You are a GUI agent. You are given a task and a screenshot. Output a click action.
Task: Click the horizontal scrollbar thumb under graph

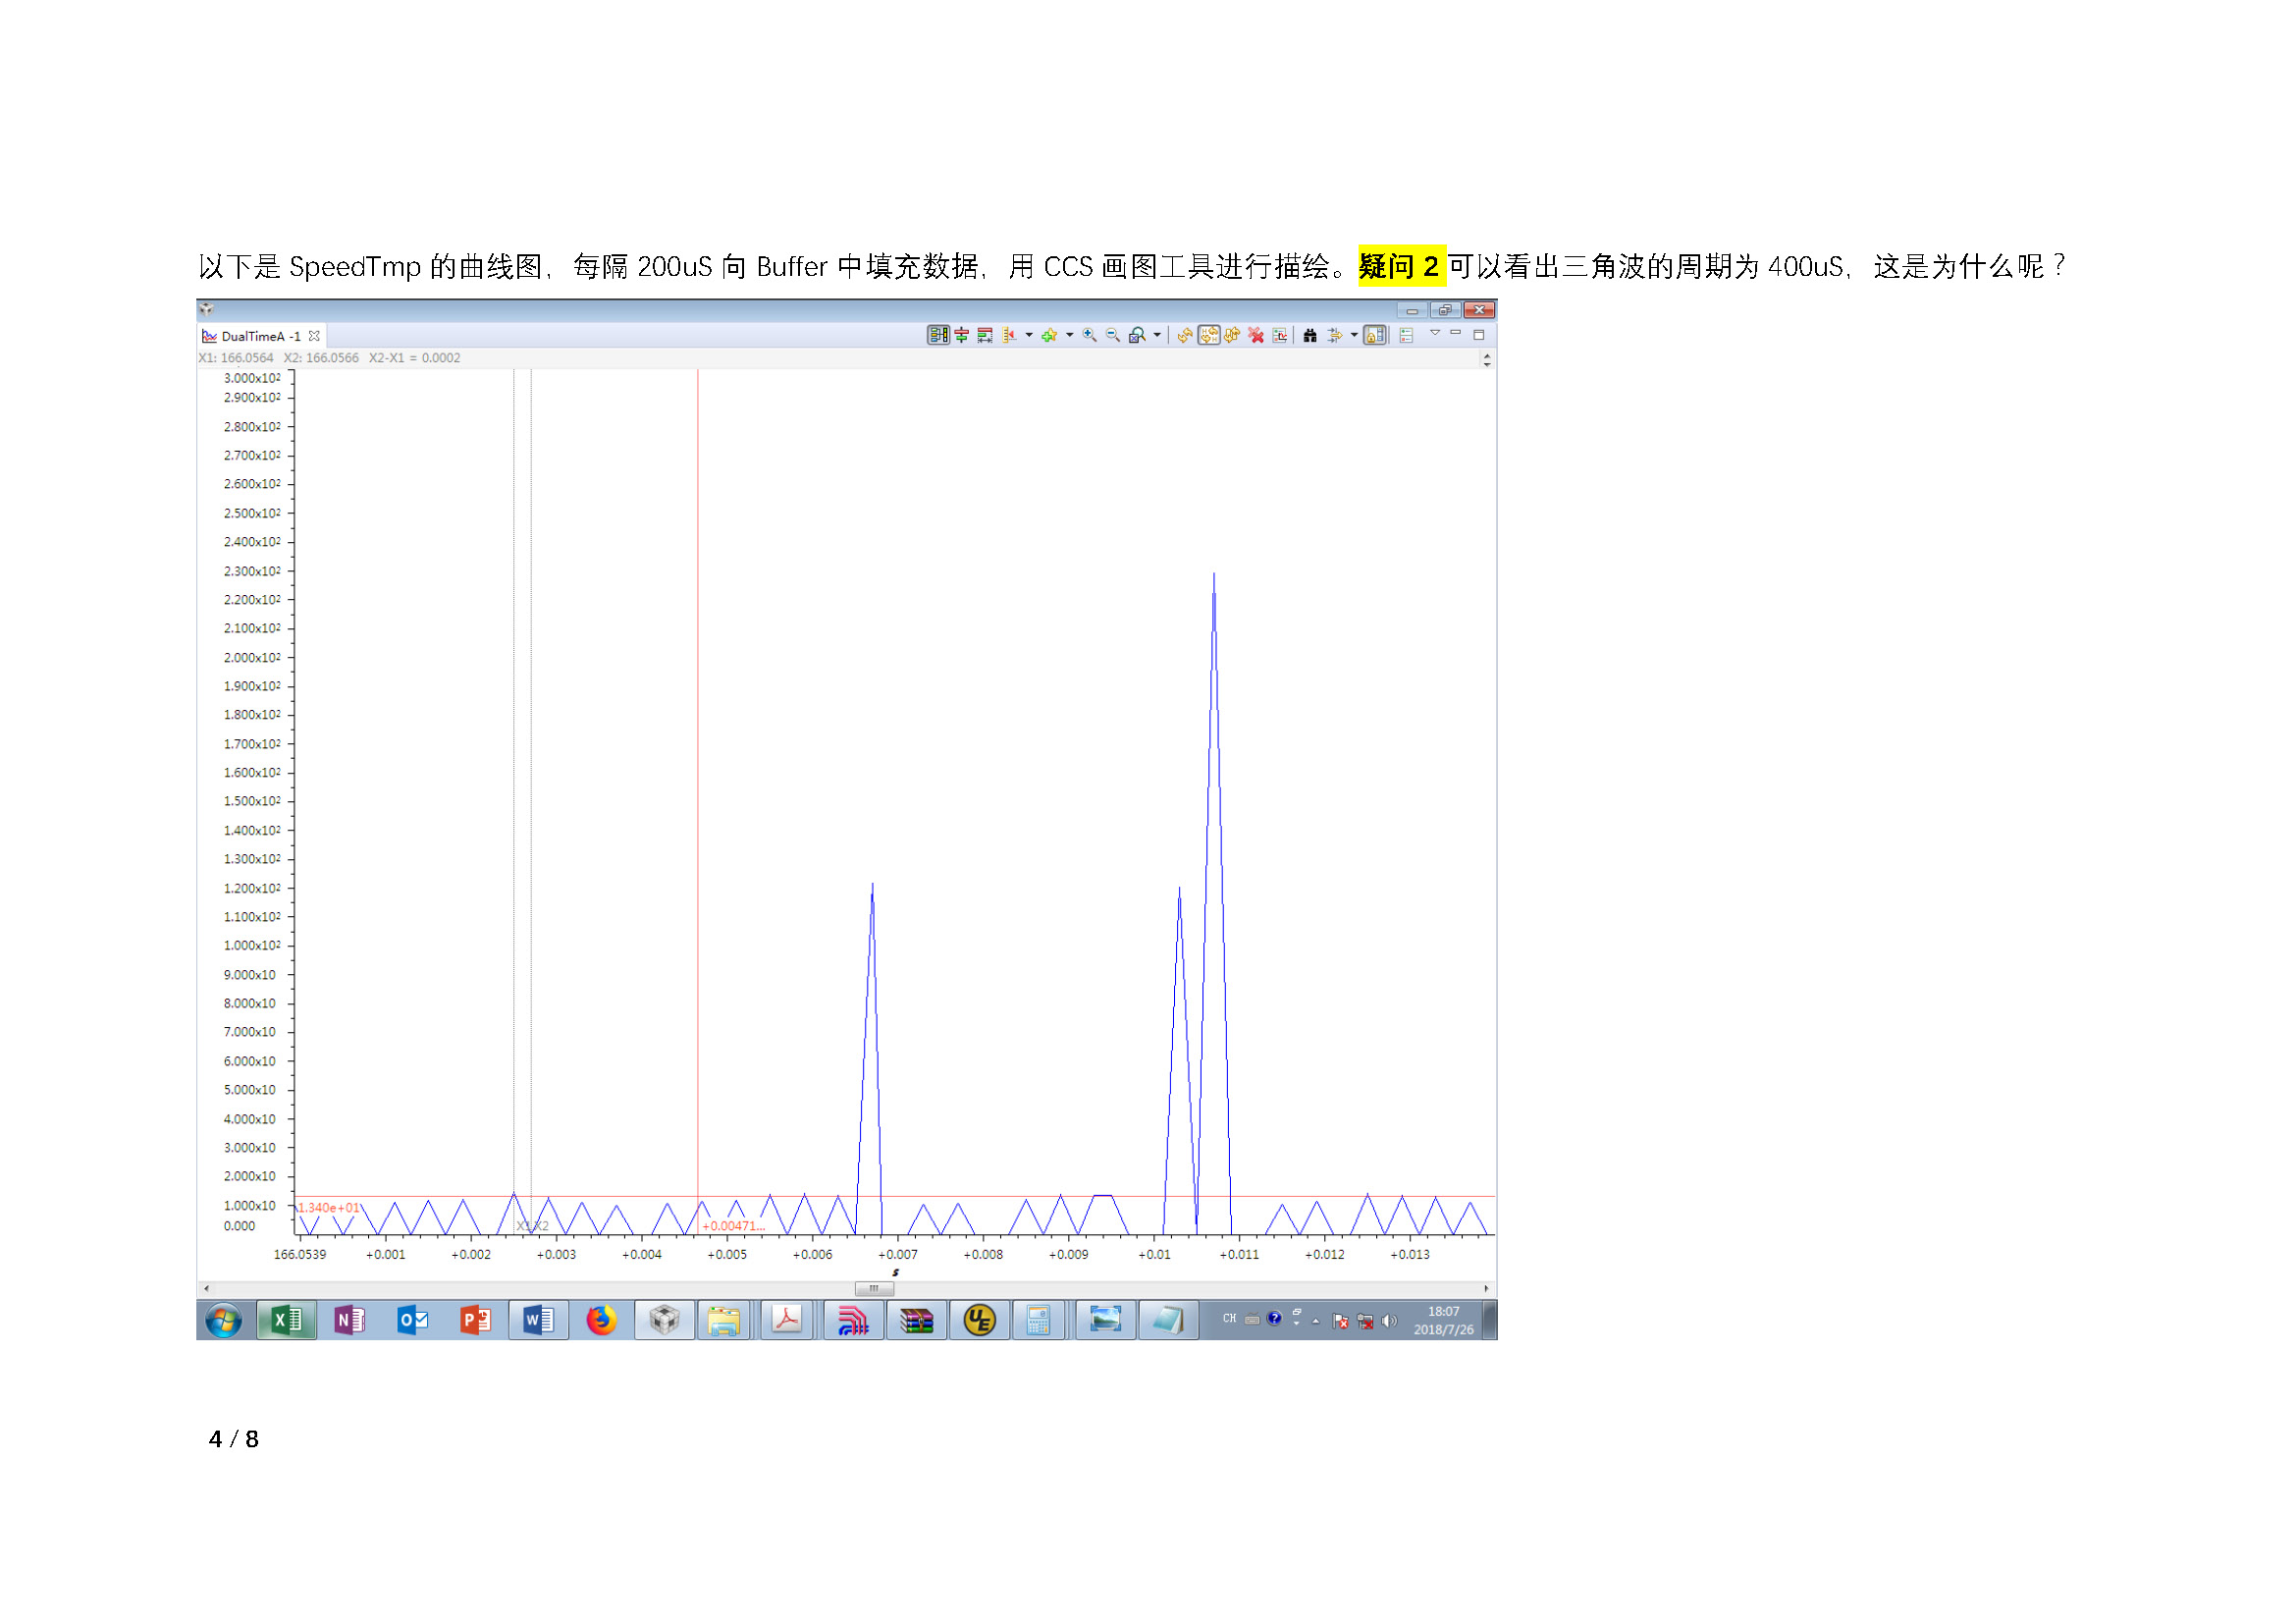[873, 1289]
